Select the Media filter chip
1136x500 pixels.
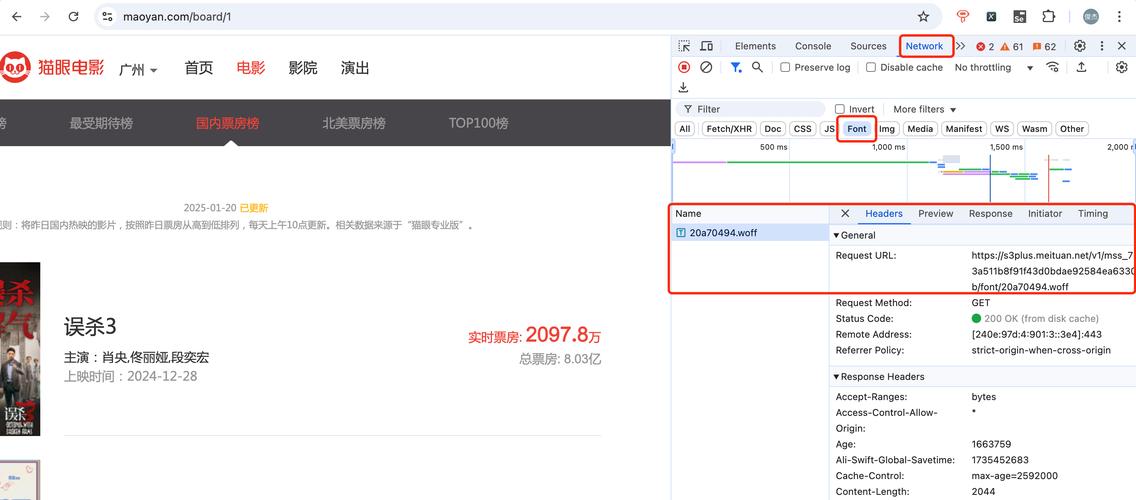920,129
